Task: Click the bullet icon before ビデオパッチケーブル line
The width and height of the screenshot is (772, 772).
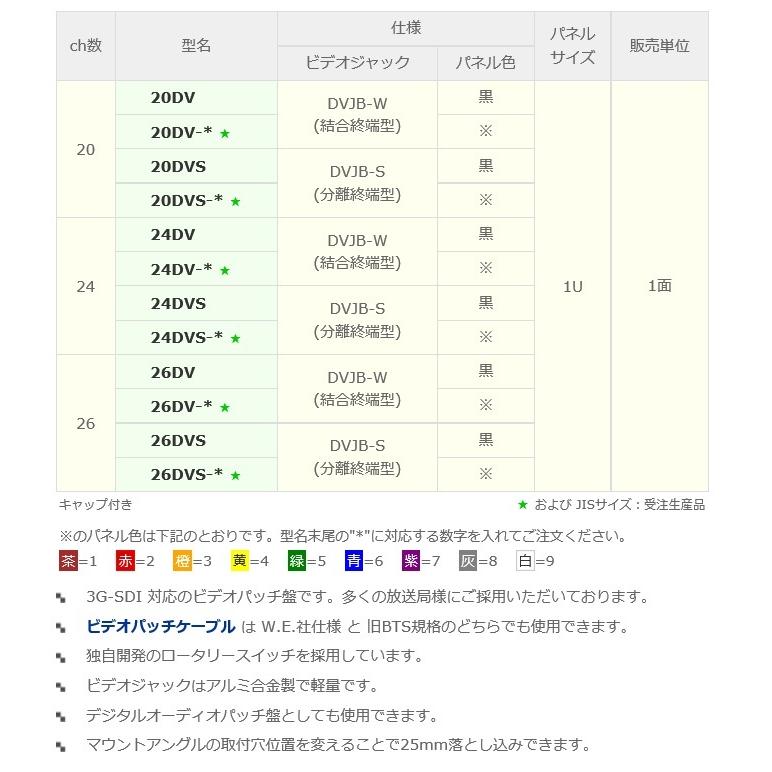Action: 61,627
